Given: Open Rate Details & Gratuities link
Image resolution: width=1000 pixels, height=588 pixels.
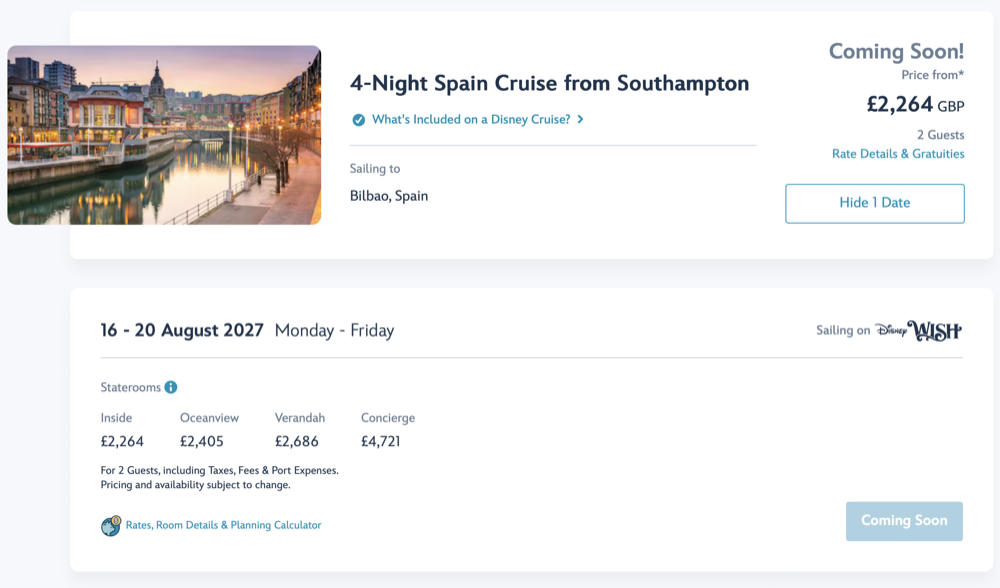Looking at the screenshot, I should [x=898, y=154].
